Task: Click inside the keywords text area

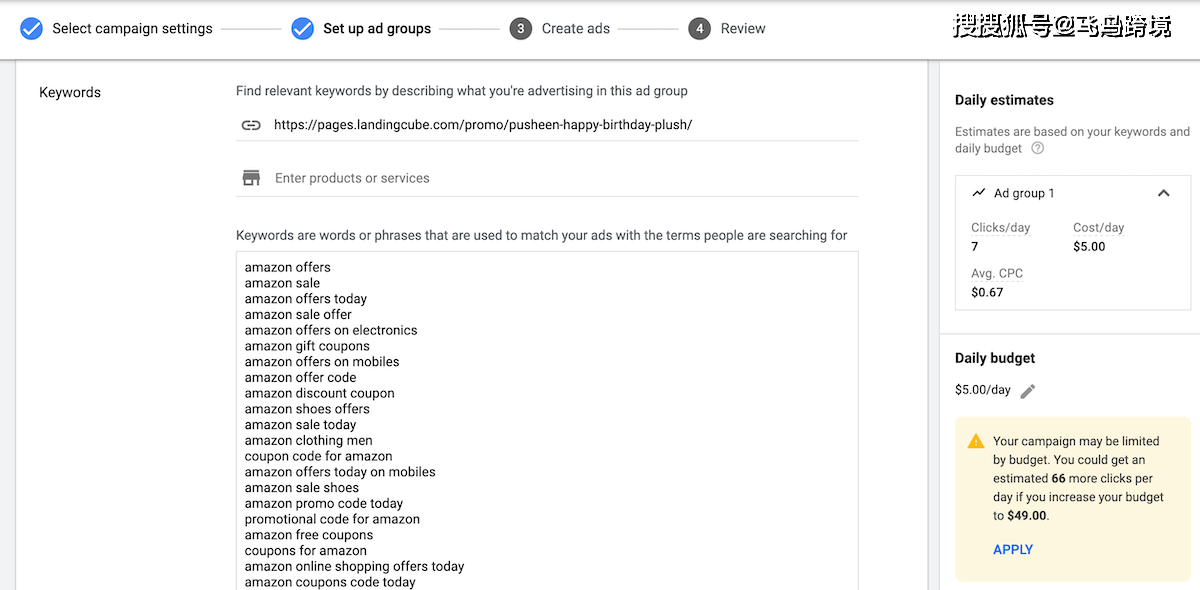Action: coord(547,420)
